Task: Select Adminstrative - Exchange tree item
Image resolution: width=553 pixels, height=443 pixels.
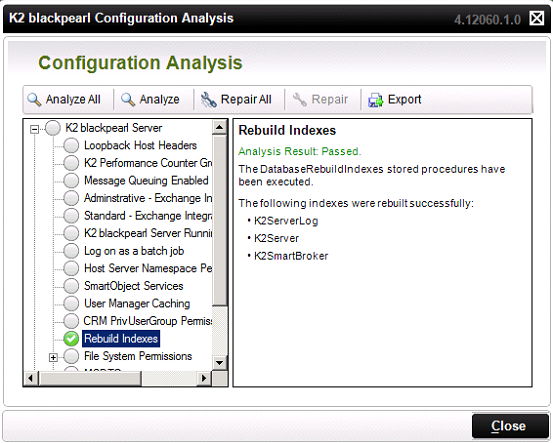Action: click(148, 198)
